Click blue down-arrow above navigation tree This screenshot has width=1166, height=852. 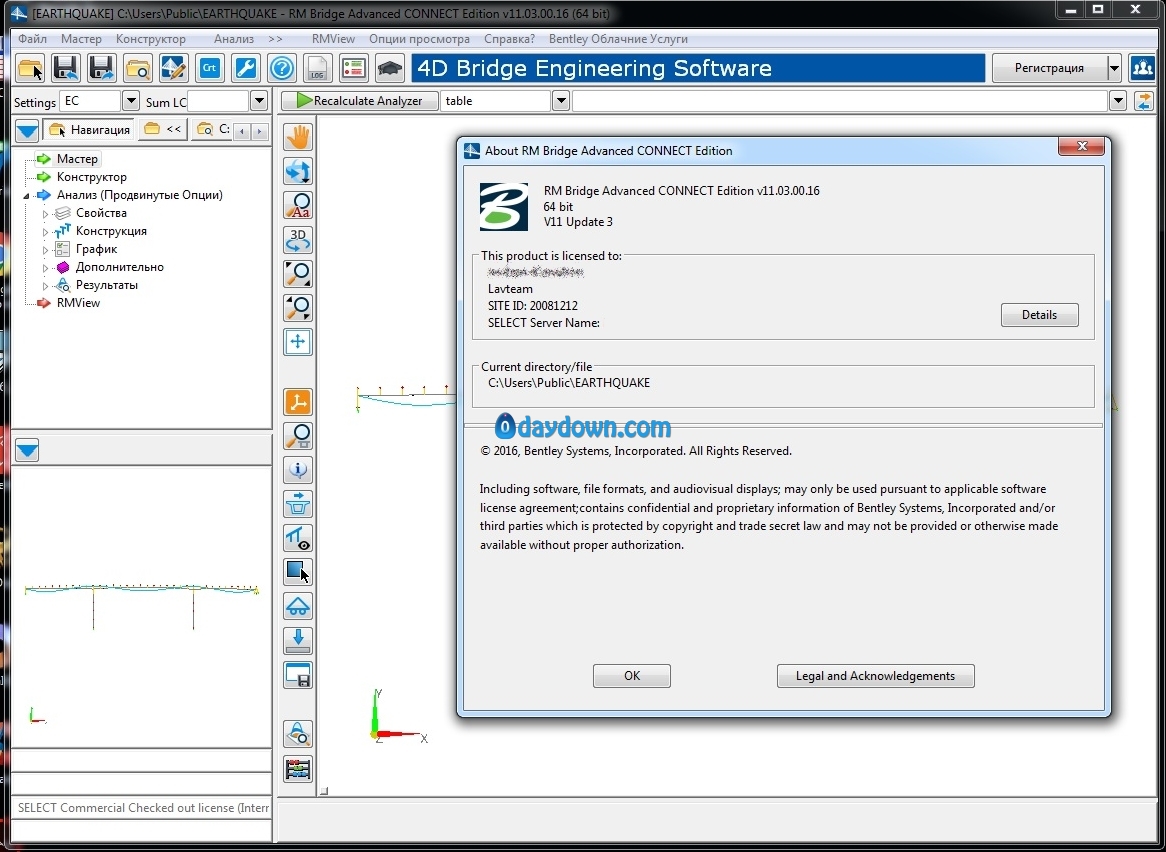point(28,130)
